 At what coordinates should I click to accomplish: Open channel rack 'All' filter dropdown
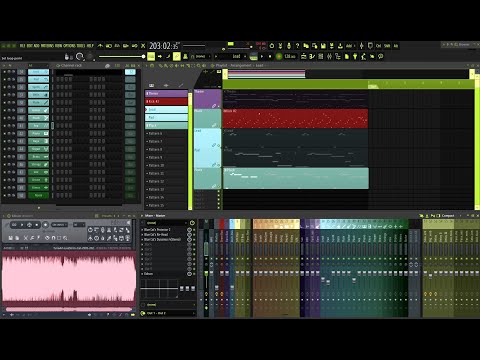[x=37, y=66]
